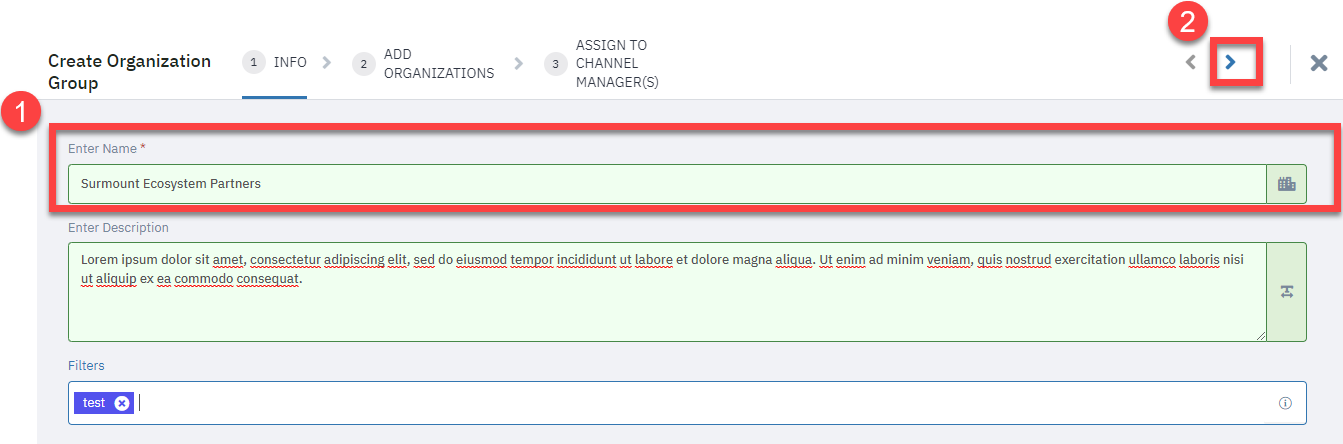Close the Create Organization Group dialog
The image size is (1343, 444).
(x=1319, y=63)
